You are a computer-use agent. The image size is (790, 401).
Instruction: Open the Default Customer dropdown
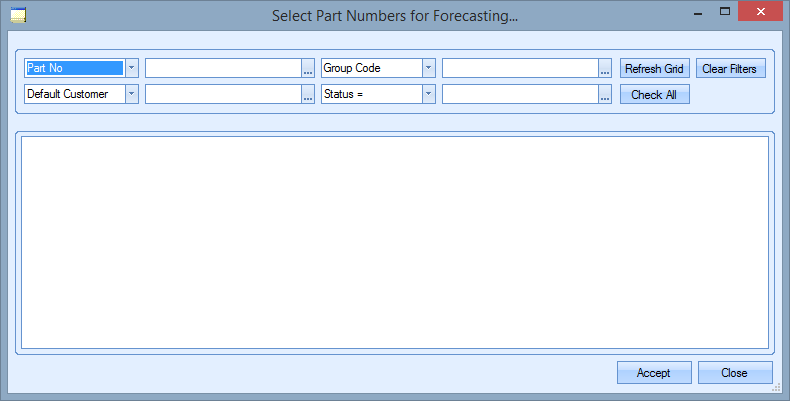(x=131, y=94)
